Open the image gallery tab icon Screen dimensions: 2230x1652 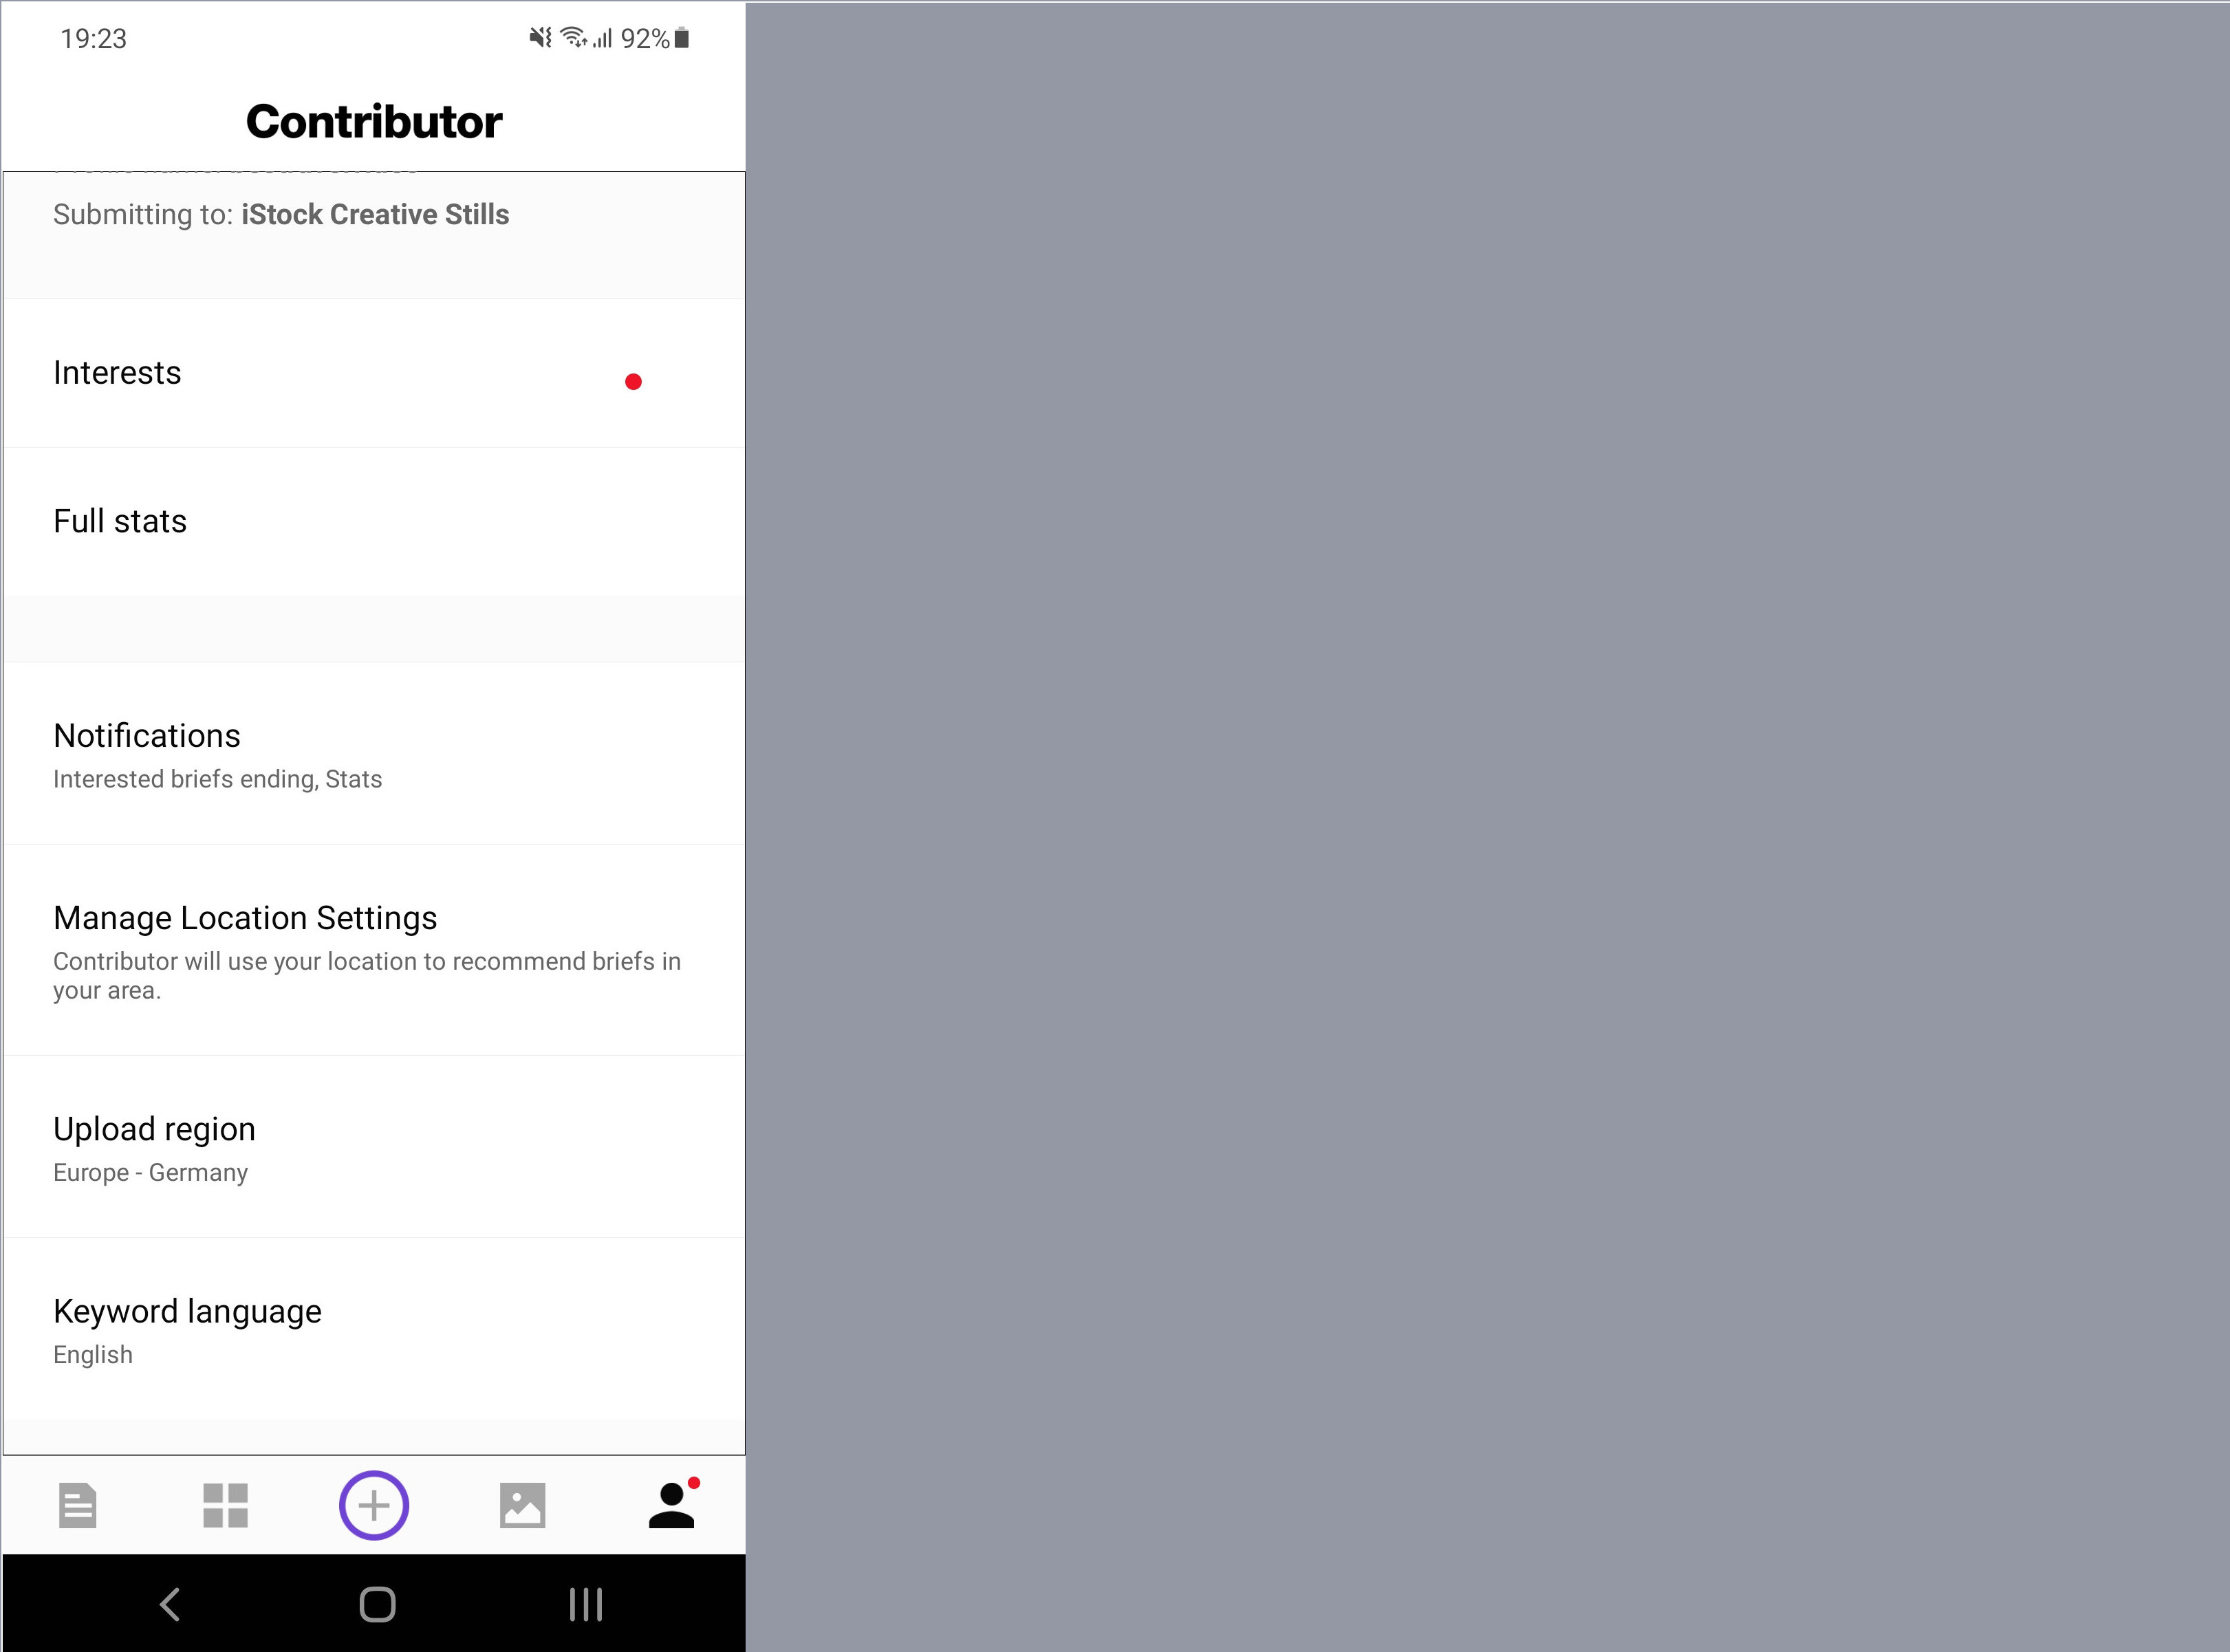(x=522, y=1505)
